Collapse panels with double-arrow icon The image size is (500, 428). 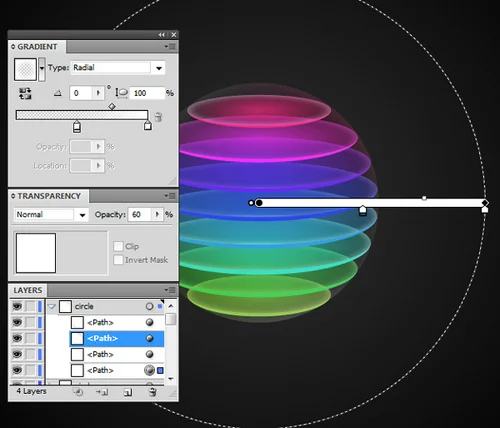pos(162,35)
